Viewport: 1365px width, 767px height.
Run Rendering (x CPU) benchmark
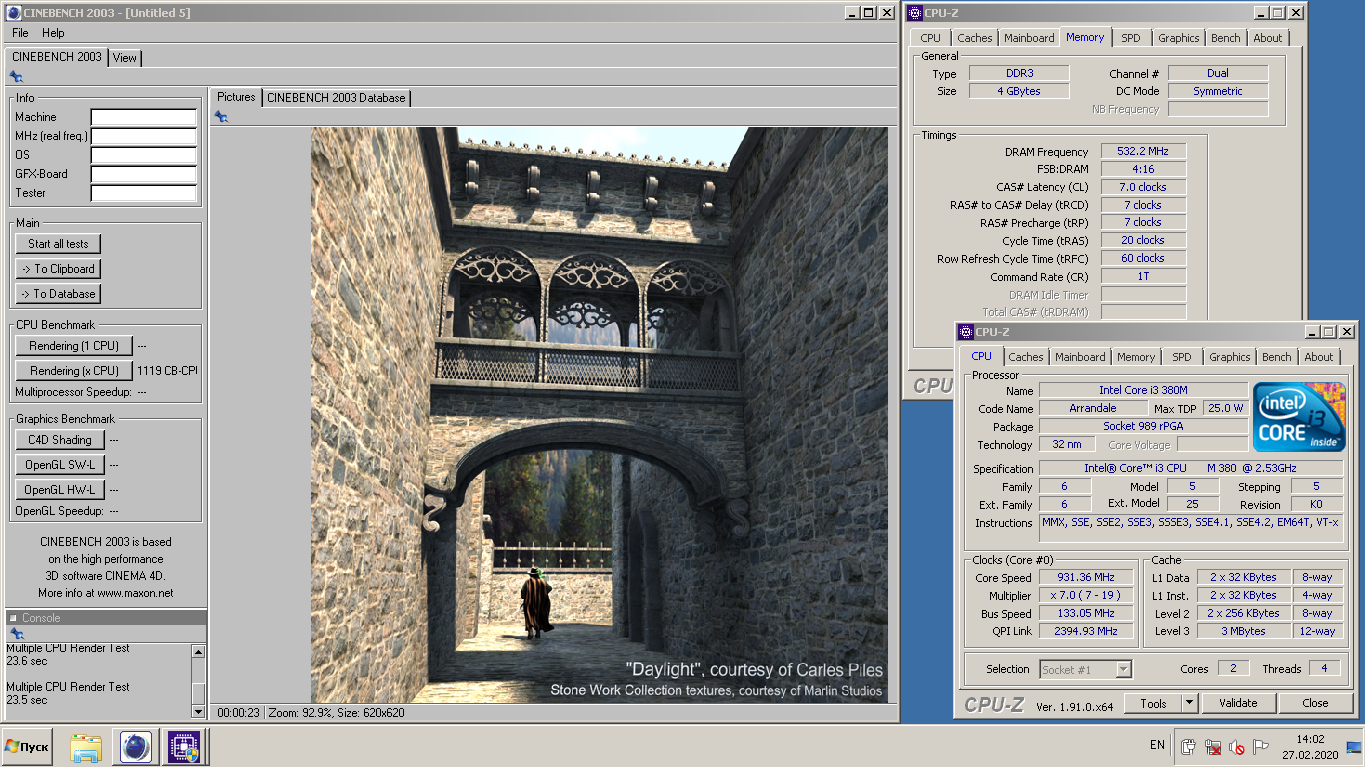click(74, 371)
